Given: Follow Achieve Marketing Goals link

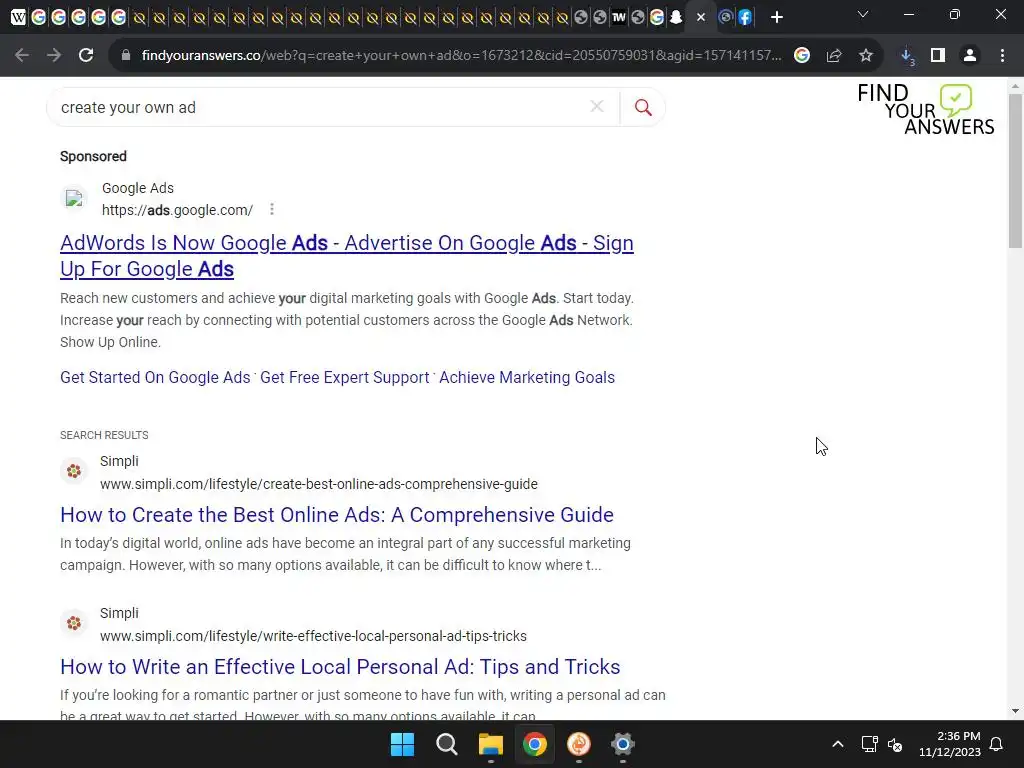Looking at the screenshot, I should point(526,377).
